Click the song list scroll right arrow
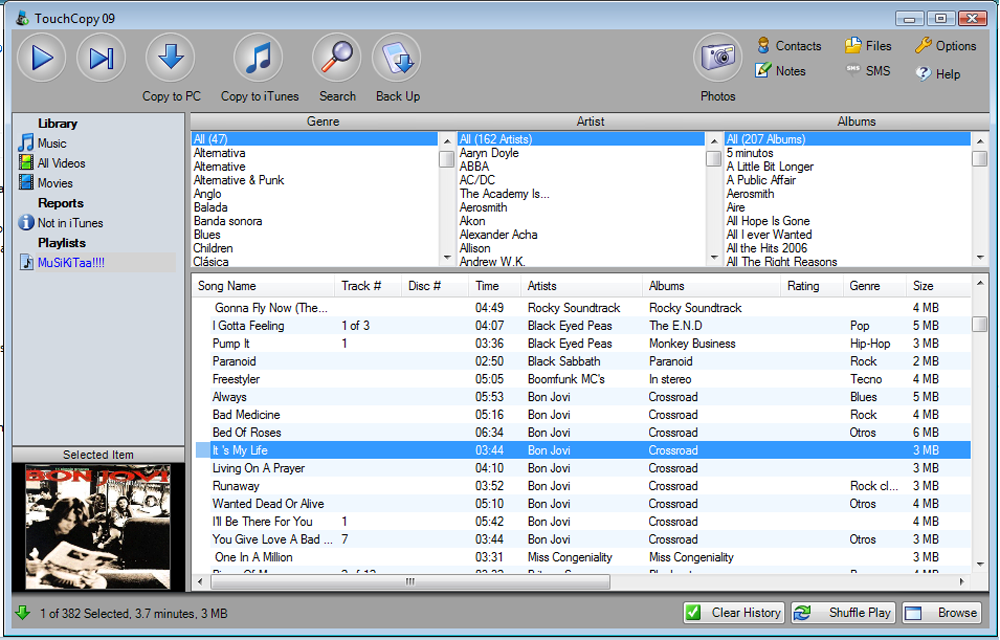This screenshot has height=640, width=1000. 962,581
